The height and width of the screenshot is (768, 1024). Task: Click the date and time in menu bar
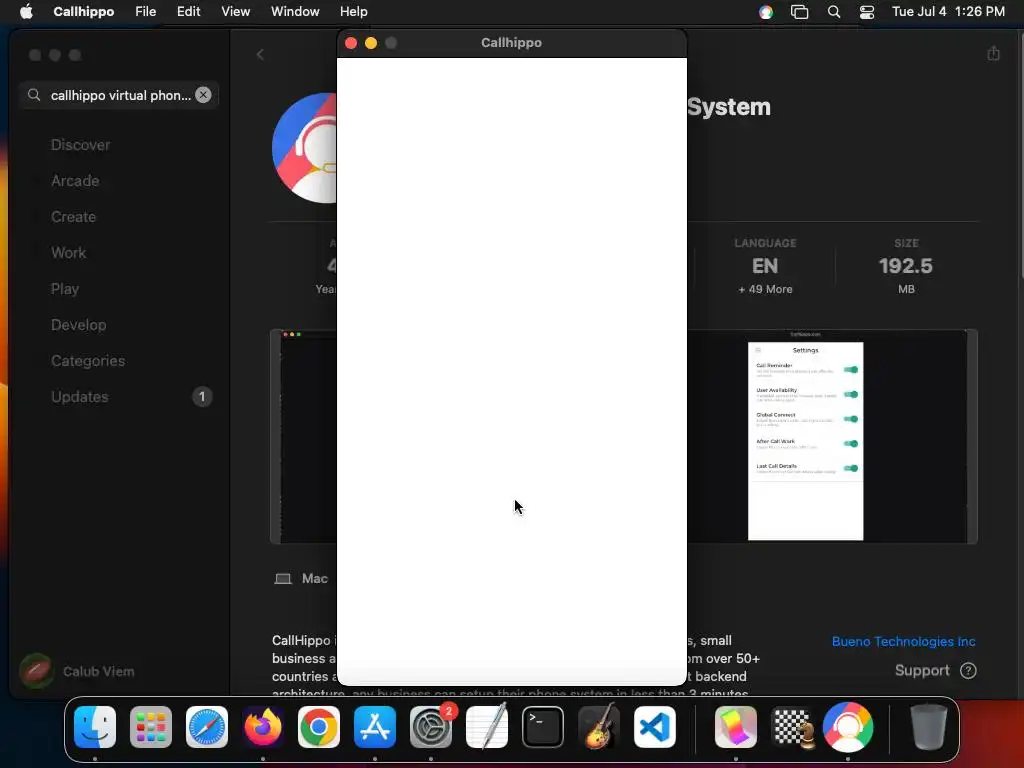(x=948, y=12)
